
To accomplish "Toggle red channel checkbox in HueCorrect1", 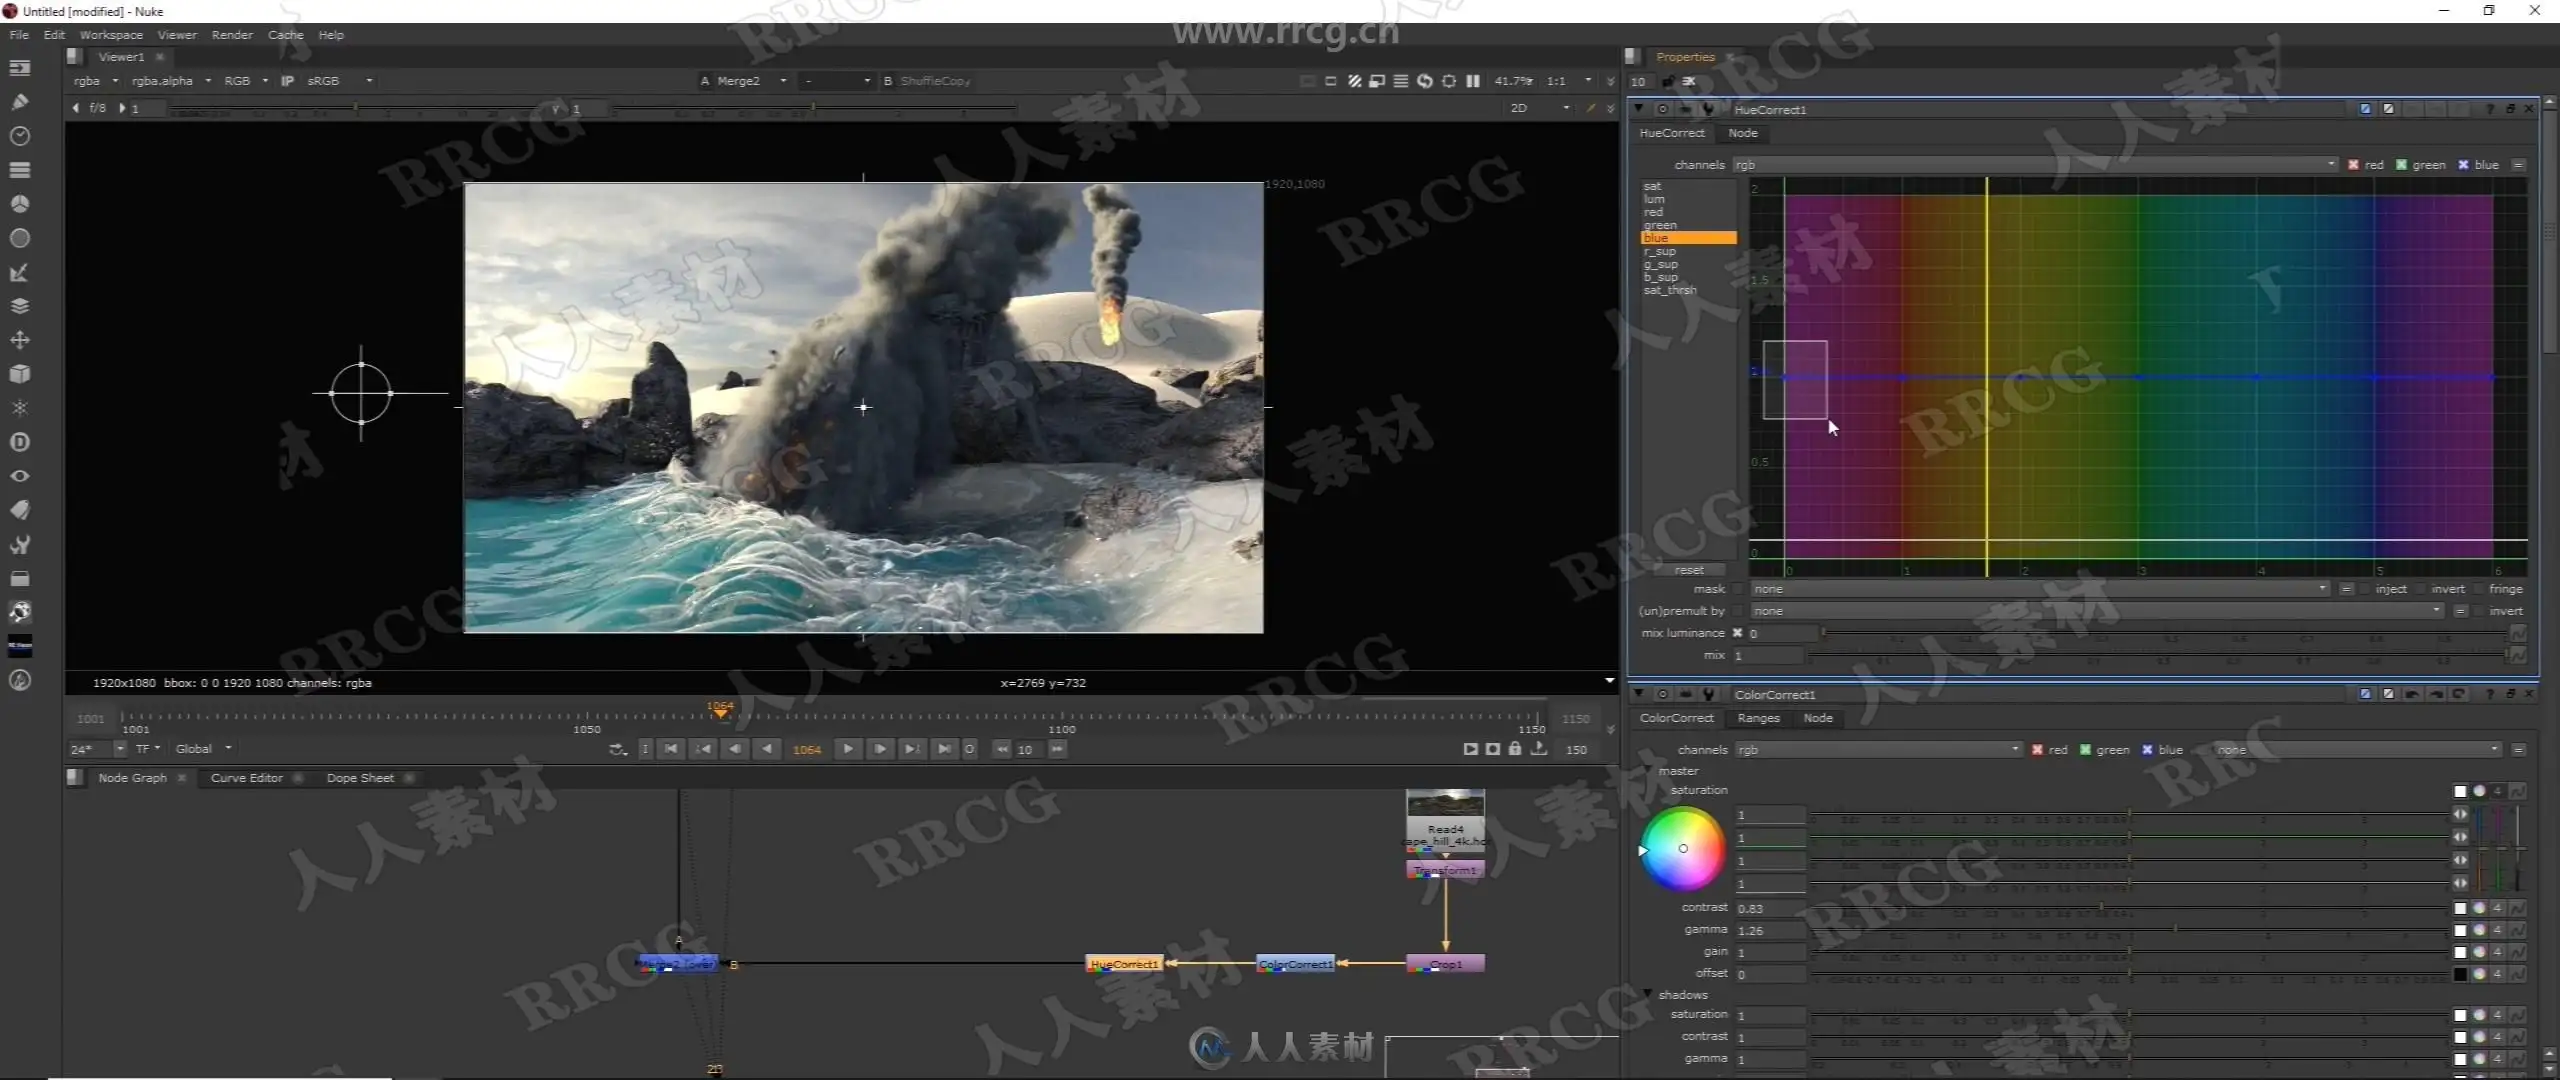I will coord(2353,165).
